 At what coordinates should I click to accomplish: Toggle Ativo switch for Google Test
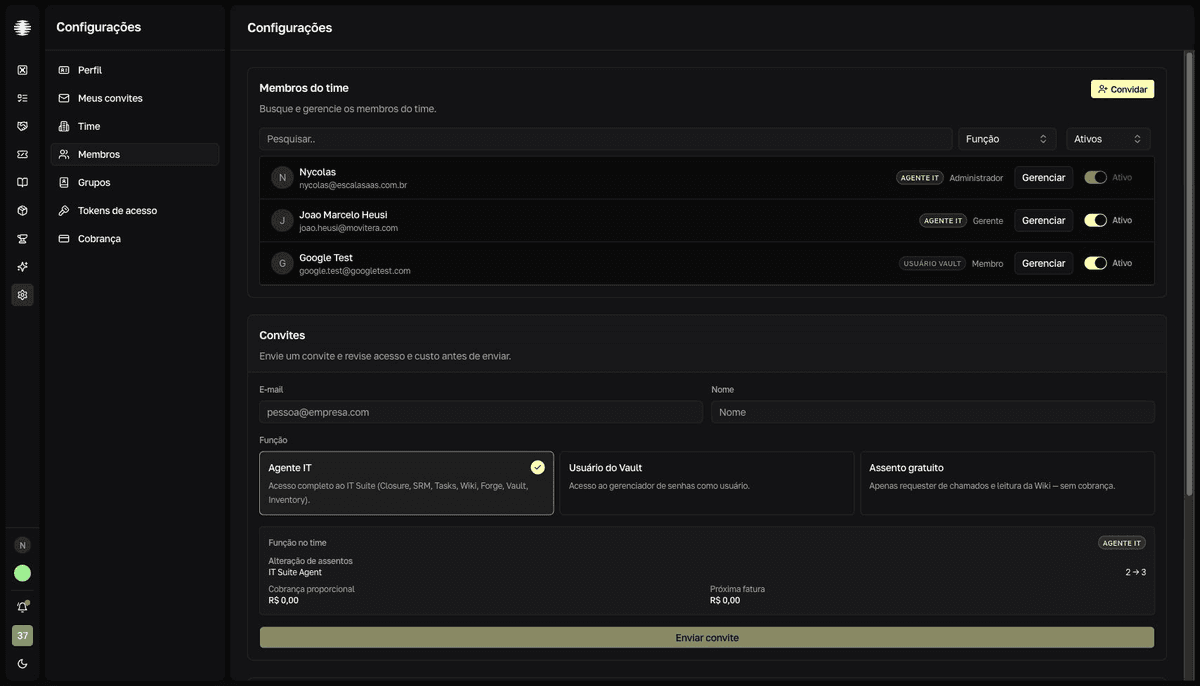coord(1096,263)
